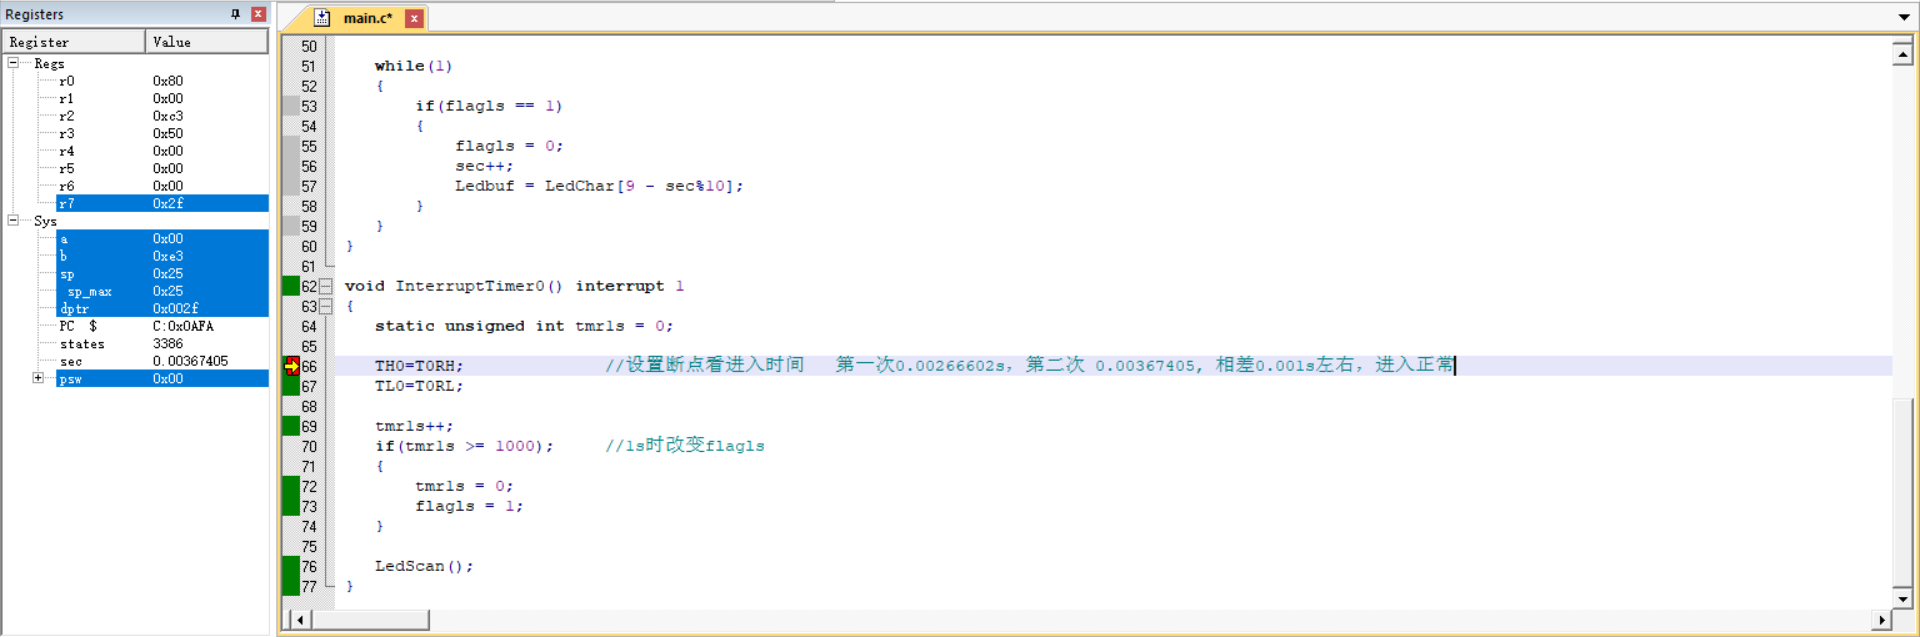Viewport: 1920px width, 637px height.
Task: Select the states counter row
Action: [162, 343]
